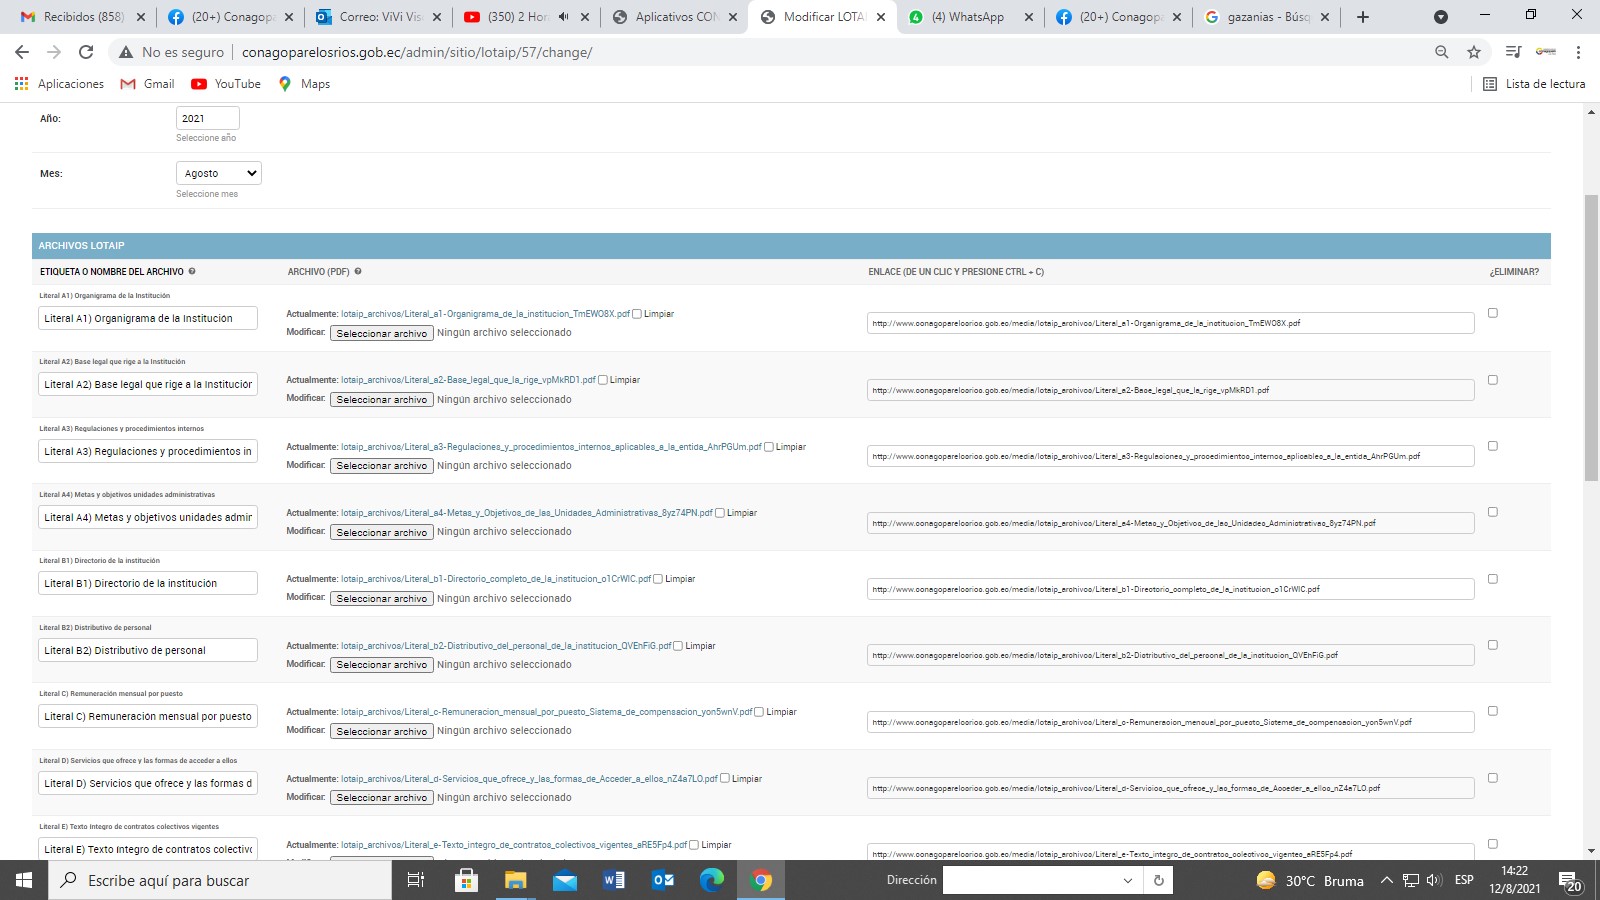Open File Explorer from taskbar
This screenshot has width=1600, height=900.
pyautogui.click(x=515, y=880)
